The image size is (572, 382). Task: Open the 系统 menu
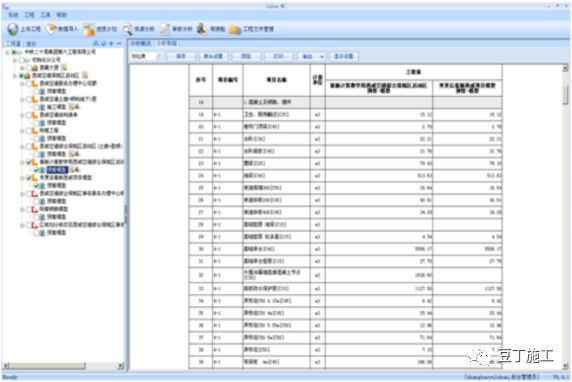pos(13,15)
